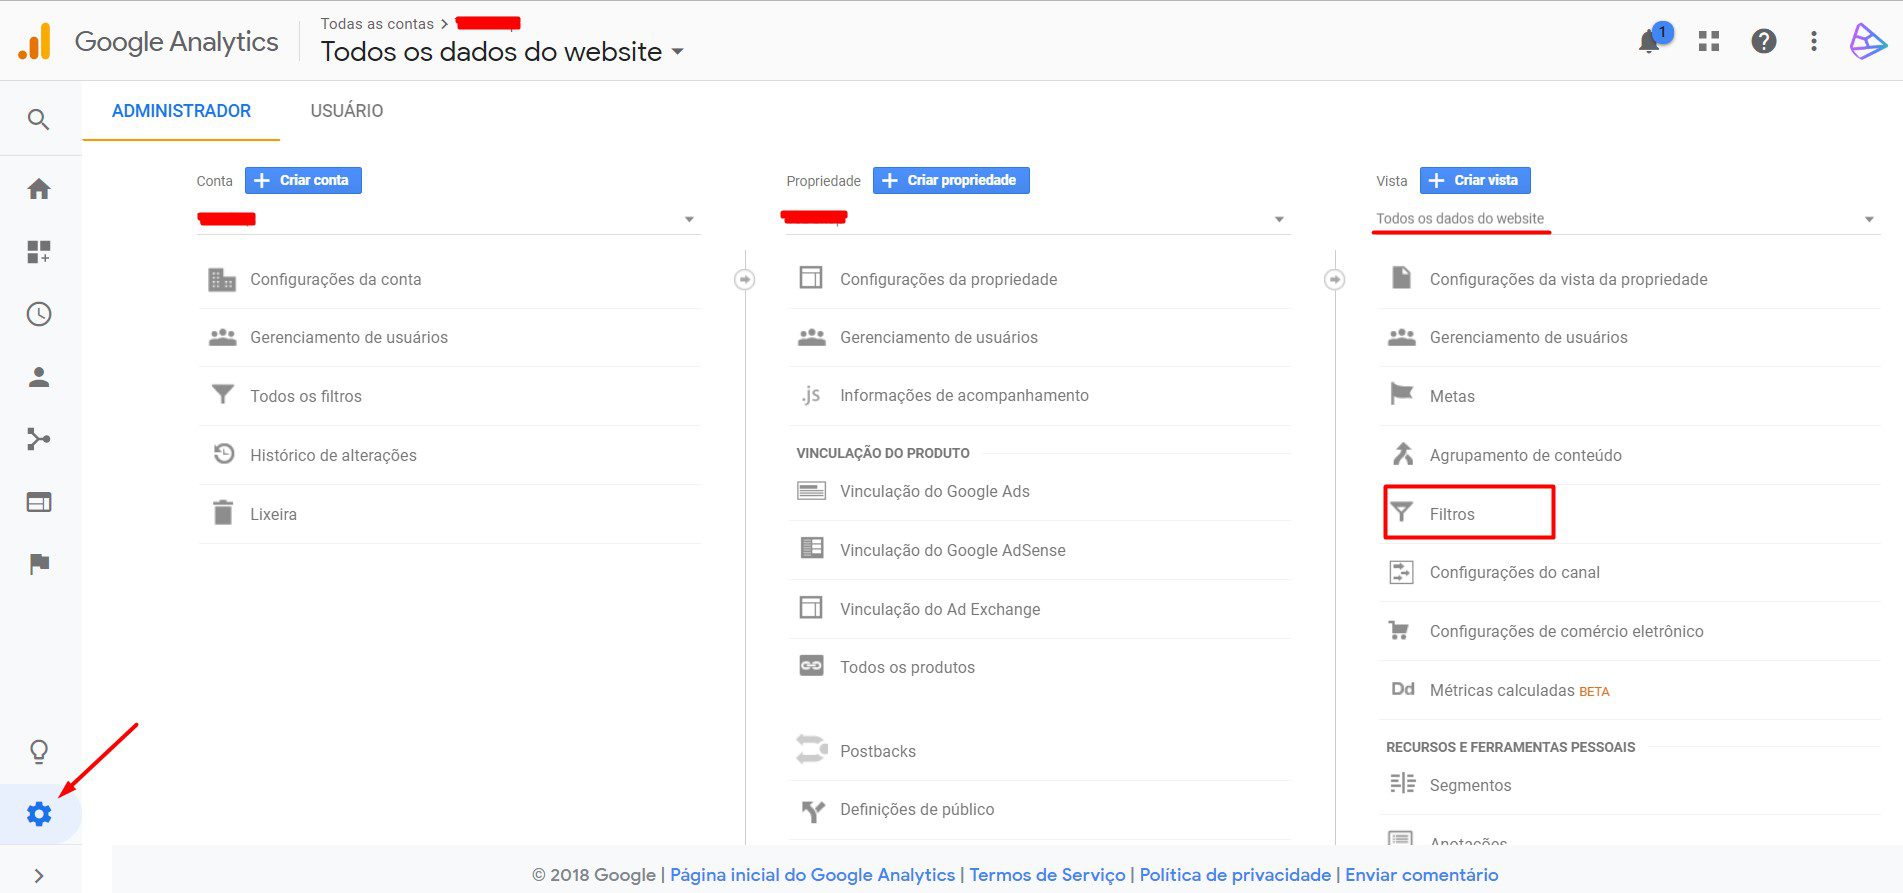Click the e-commerce shopping cart icon
Screen dimensions: 1903x893
click(1399, 631)
